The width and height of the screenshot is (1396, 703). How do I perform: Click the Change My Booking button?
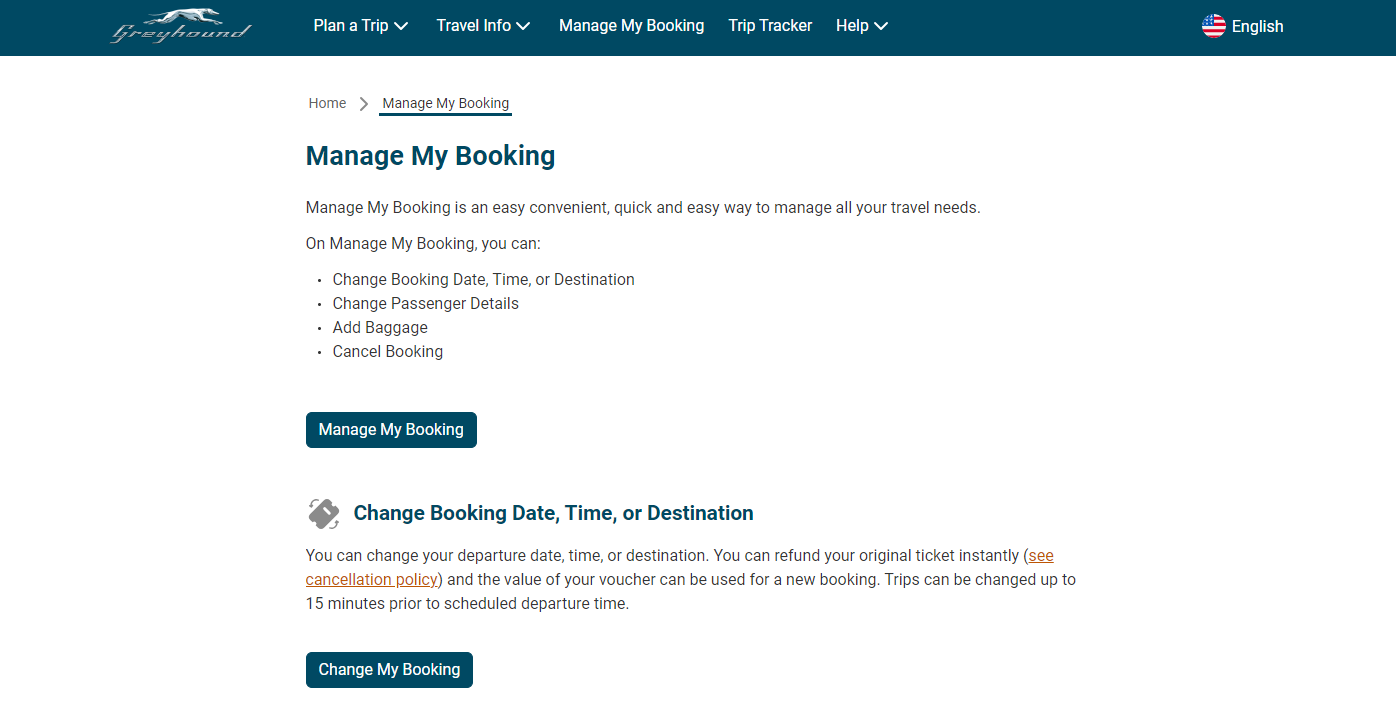pos(389,670)
